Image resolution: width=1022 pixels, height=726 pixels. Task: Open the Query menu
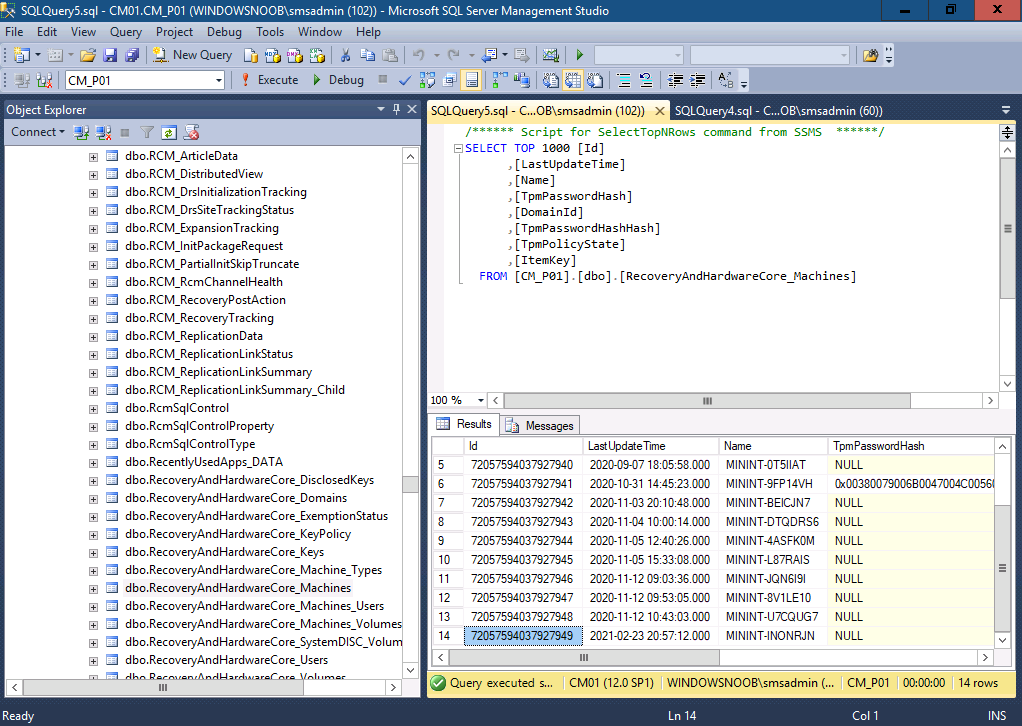tap(126, 32)
